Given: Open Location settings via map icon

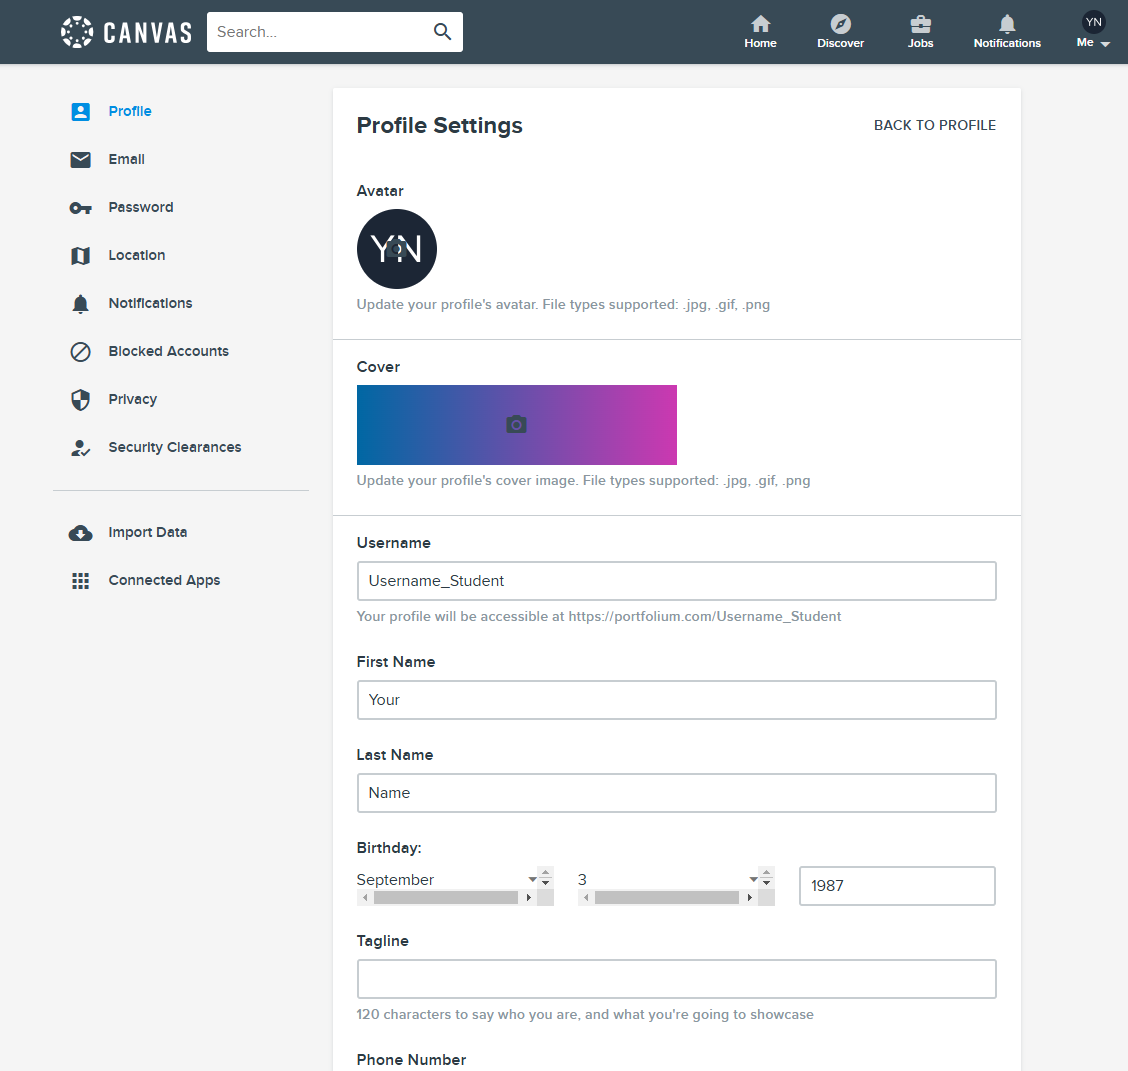Looking at the screenshot, I should pos(80,255).
